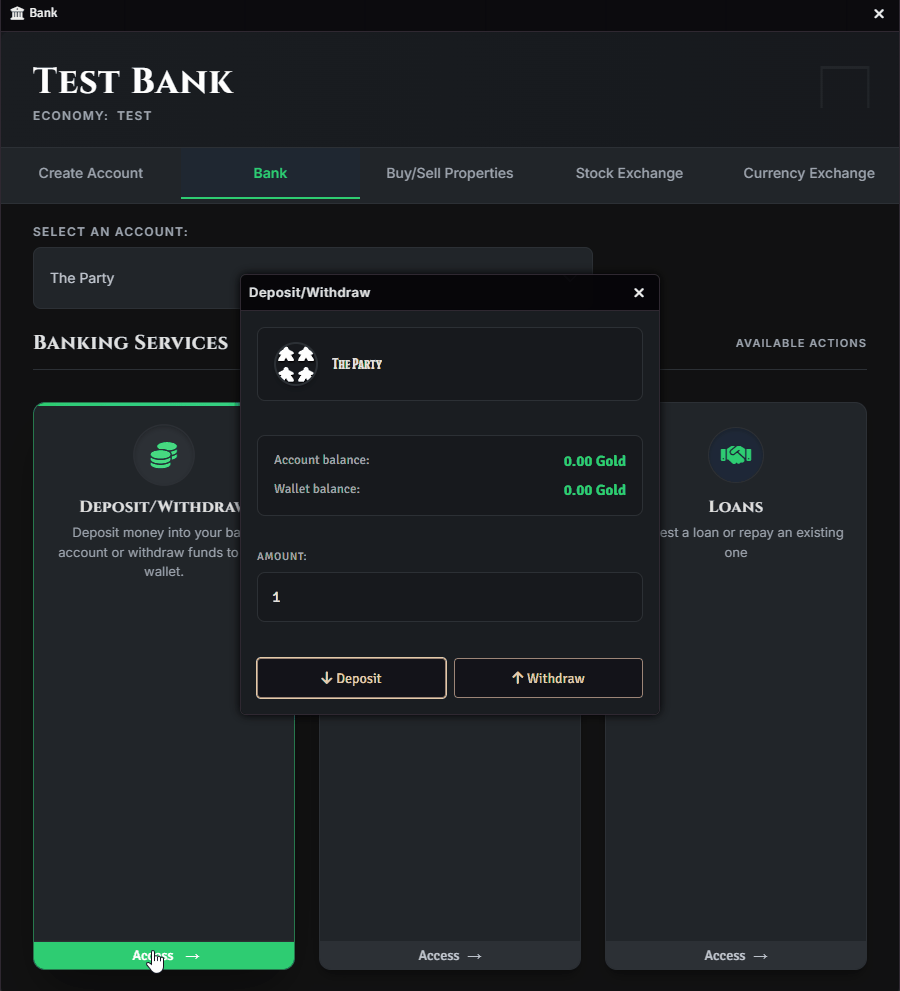
Task: Go to the Stock Exchange tab
Action: pos(629,173)
